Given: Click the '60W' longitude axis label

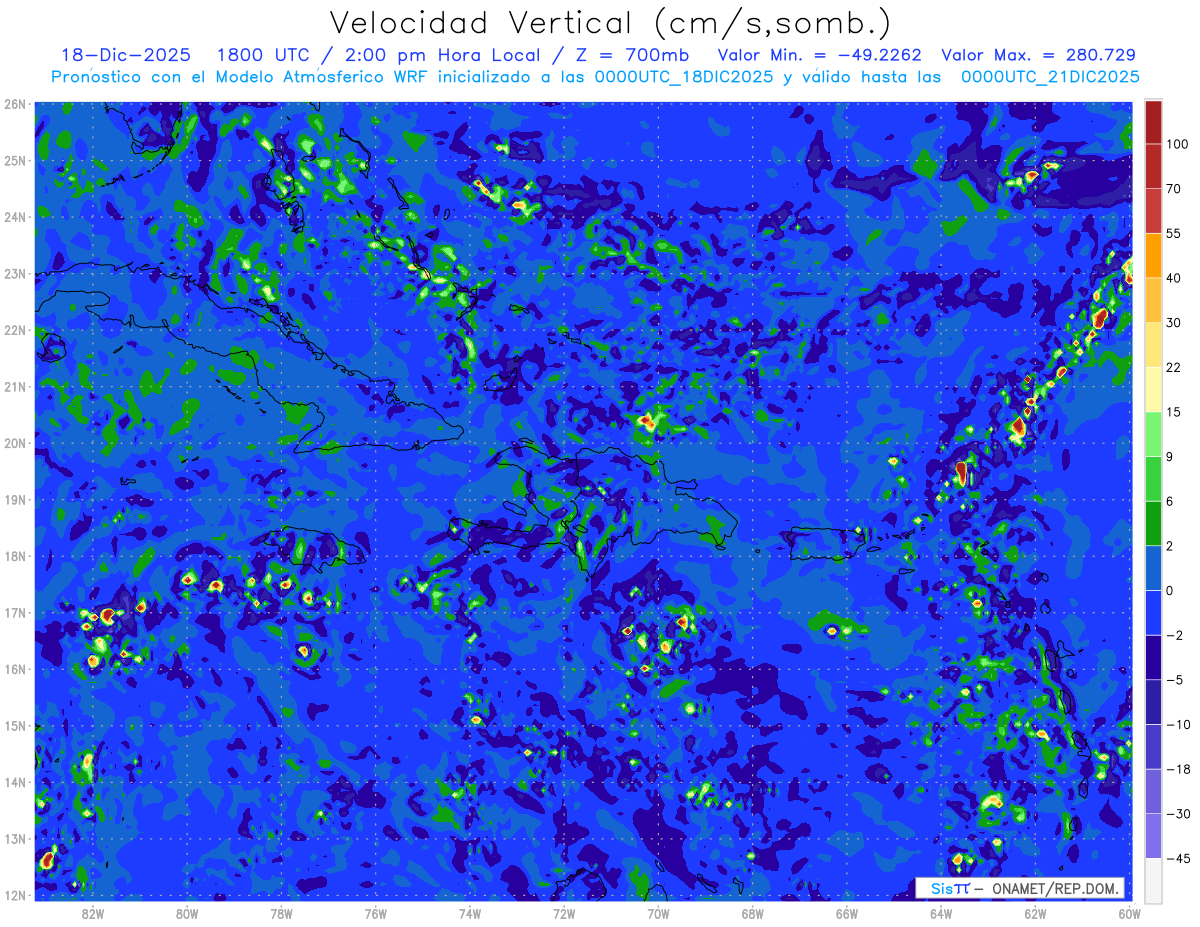Looking at the screenshot, I should [x=1129, y=913].
